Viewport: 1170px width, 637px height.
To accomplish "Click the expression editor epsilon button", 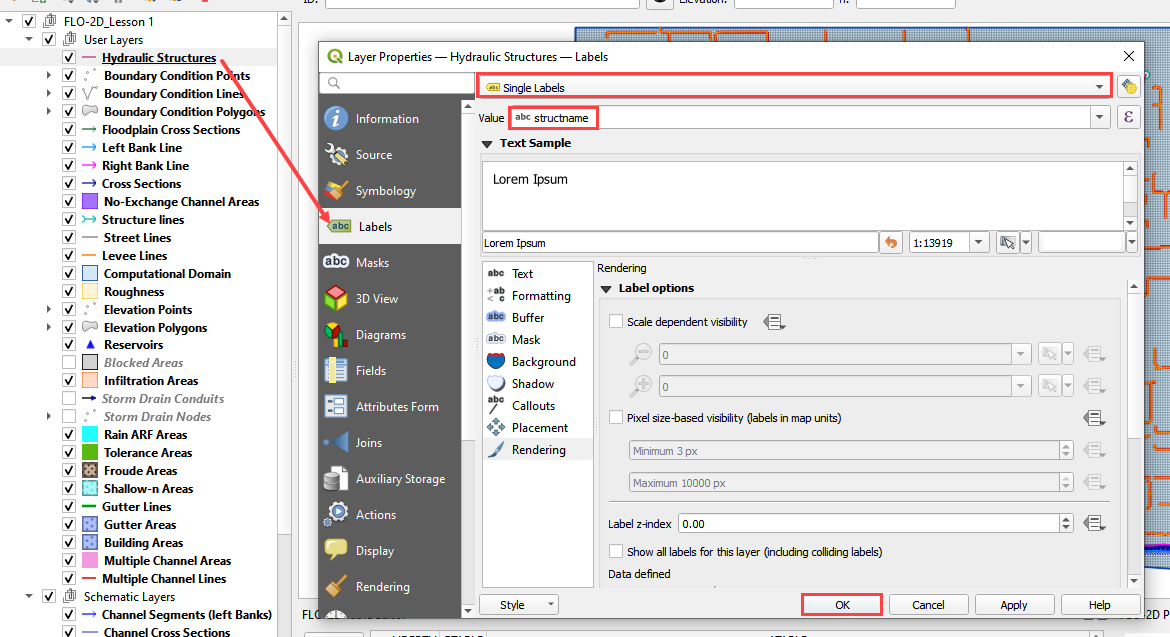I will click(x=1128, y=118).
